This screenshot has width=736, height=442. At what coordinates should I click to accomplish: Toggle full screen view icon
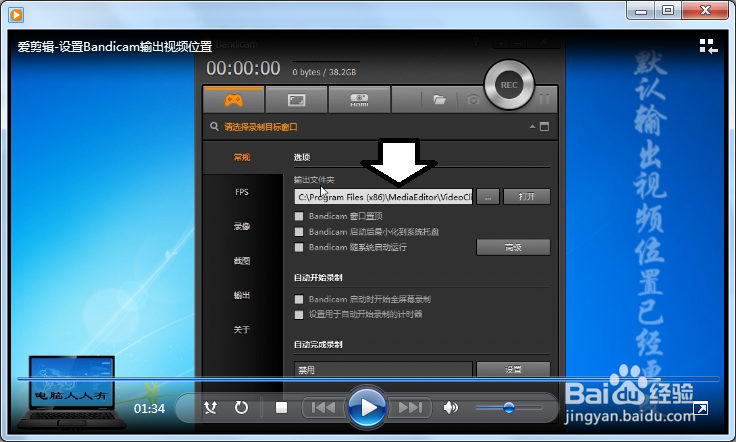pyautogui.click(x=700, y=408)
